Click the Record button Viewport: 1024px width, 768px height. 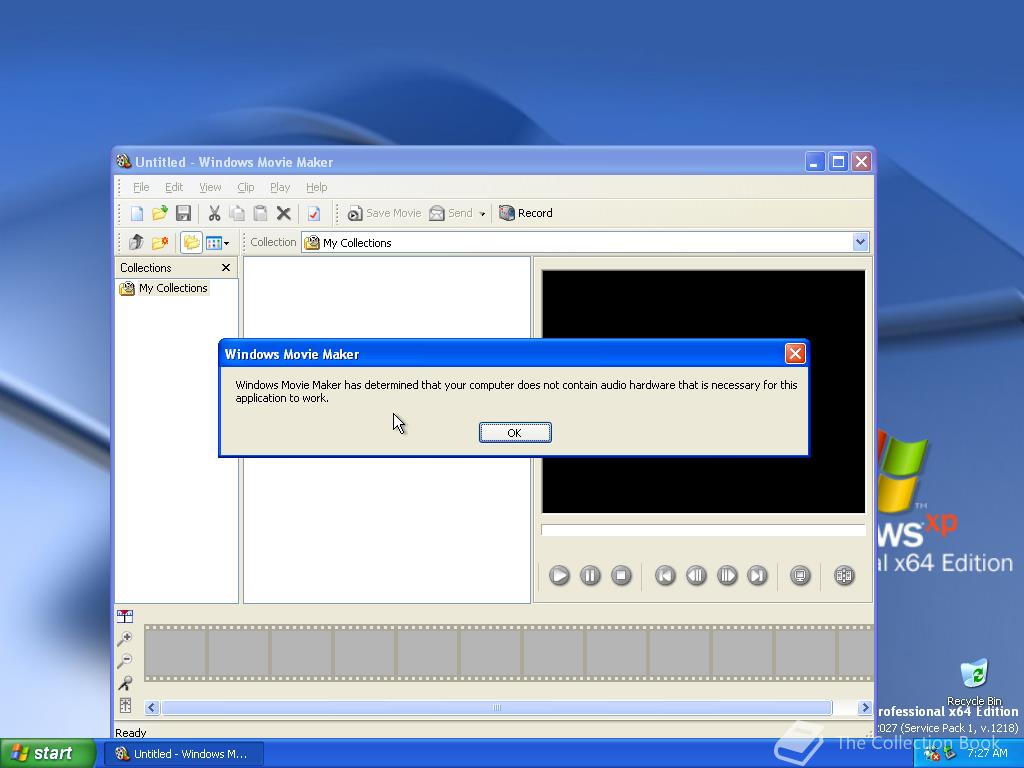[526, 213]
